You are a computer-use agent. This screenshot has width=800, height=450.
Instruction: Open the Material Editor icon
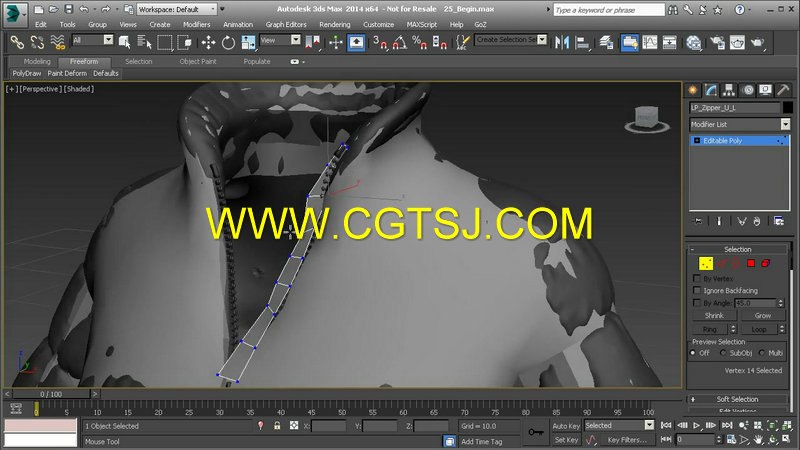coord(693,42)
